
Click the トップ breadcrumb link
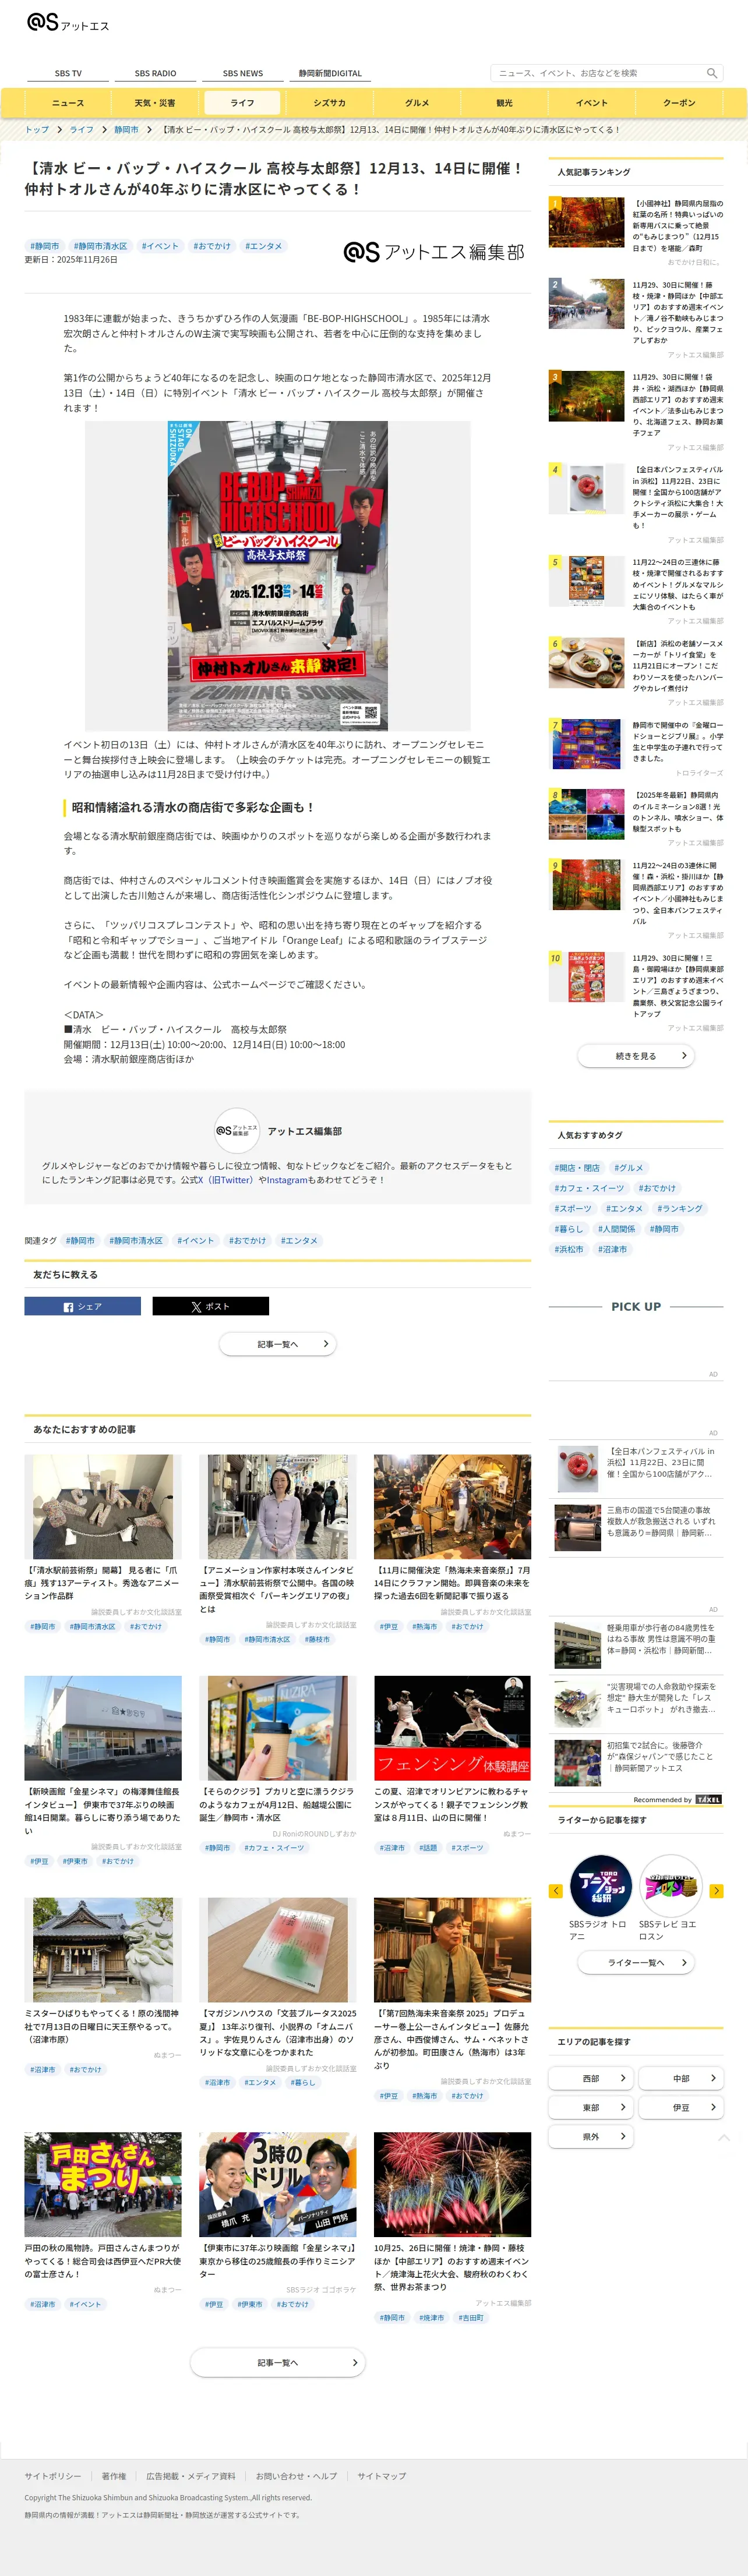click(37, 130)
